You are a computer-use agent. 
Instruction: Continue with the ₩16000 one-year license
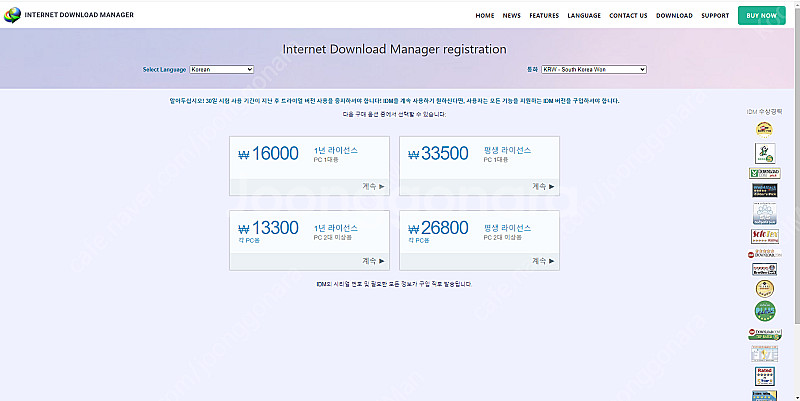373,186
